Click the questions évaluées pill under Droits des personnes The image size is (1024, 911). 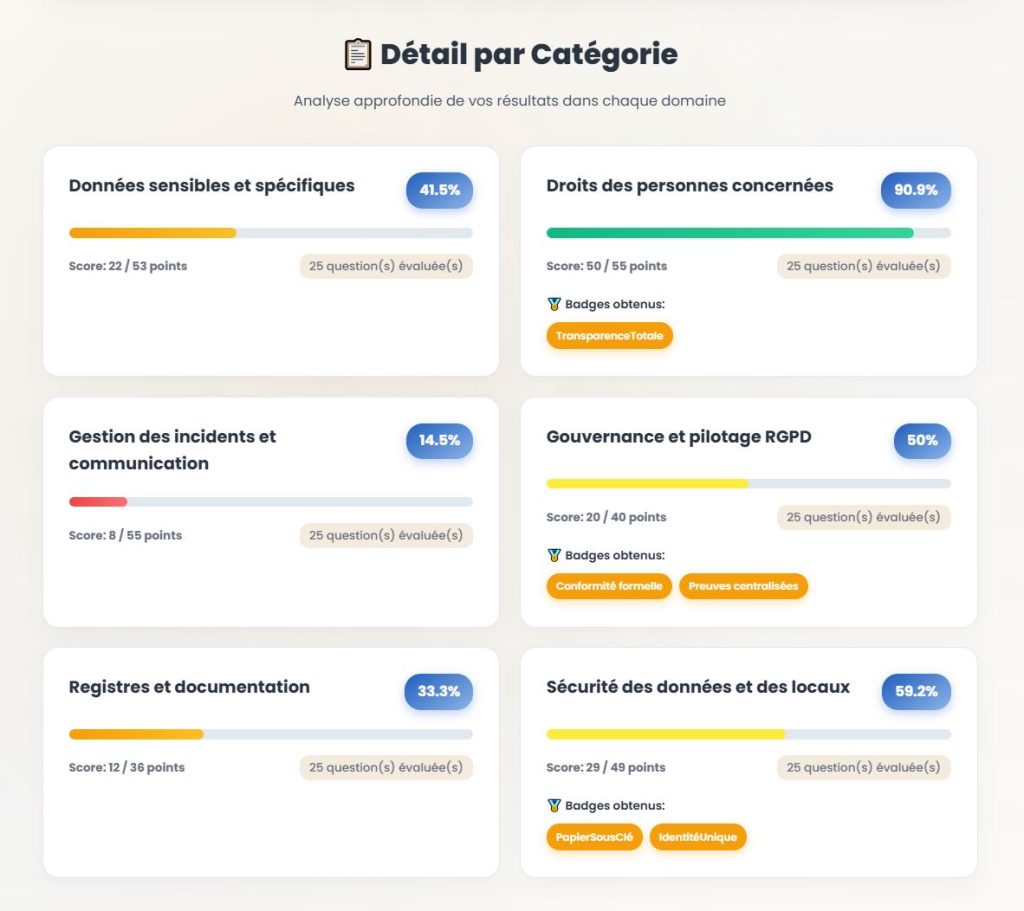click(863, 266)
